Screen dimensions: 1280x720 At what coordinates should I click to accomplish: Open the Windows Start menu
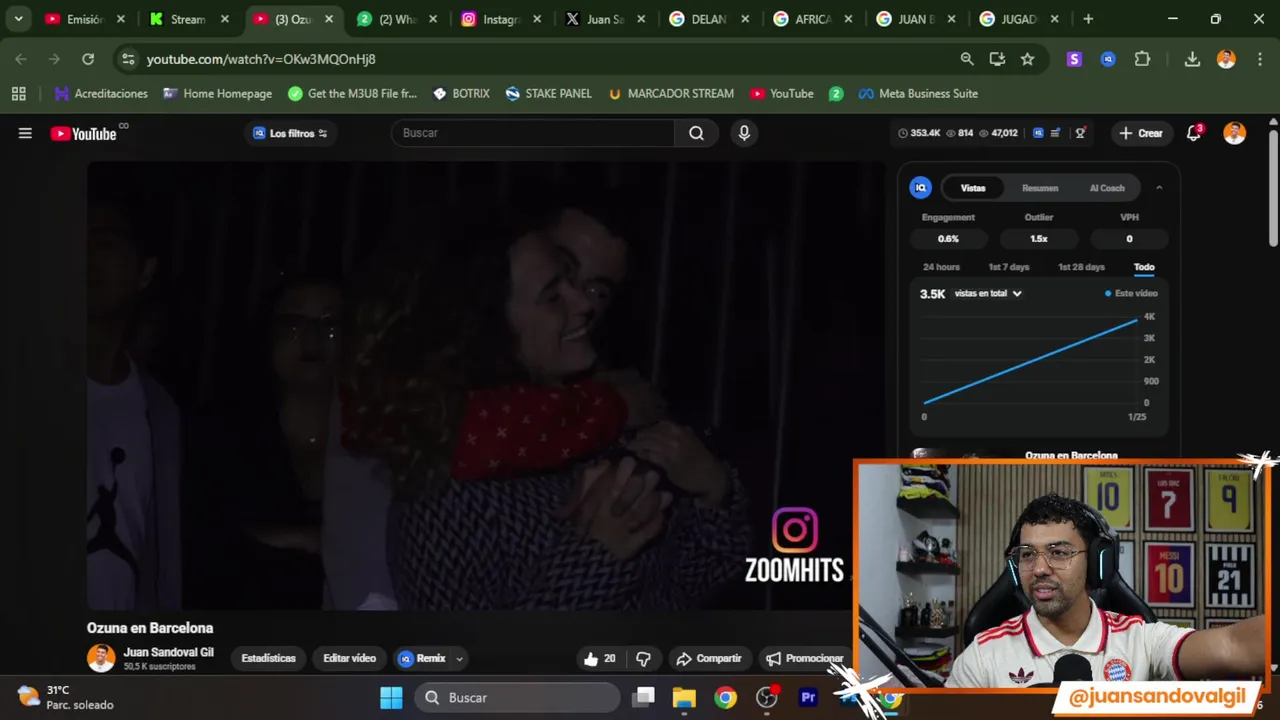click(x=391, y=697)
